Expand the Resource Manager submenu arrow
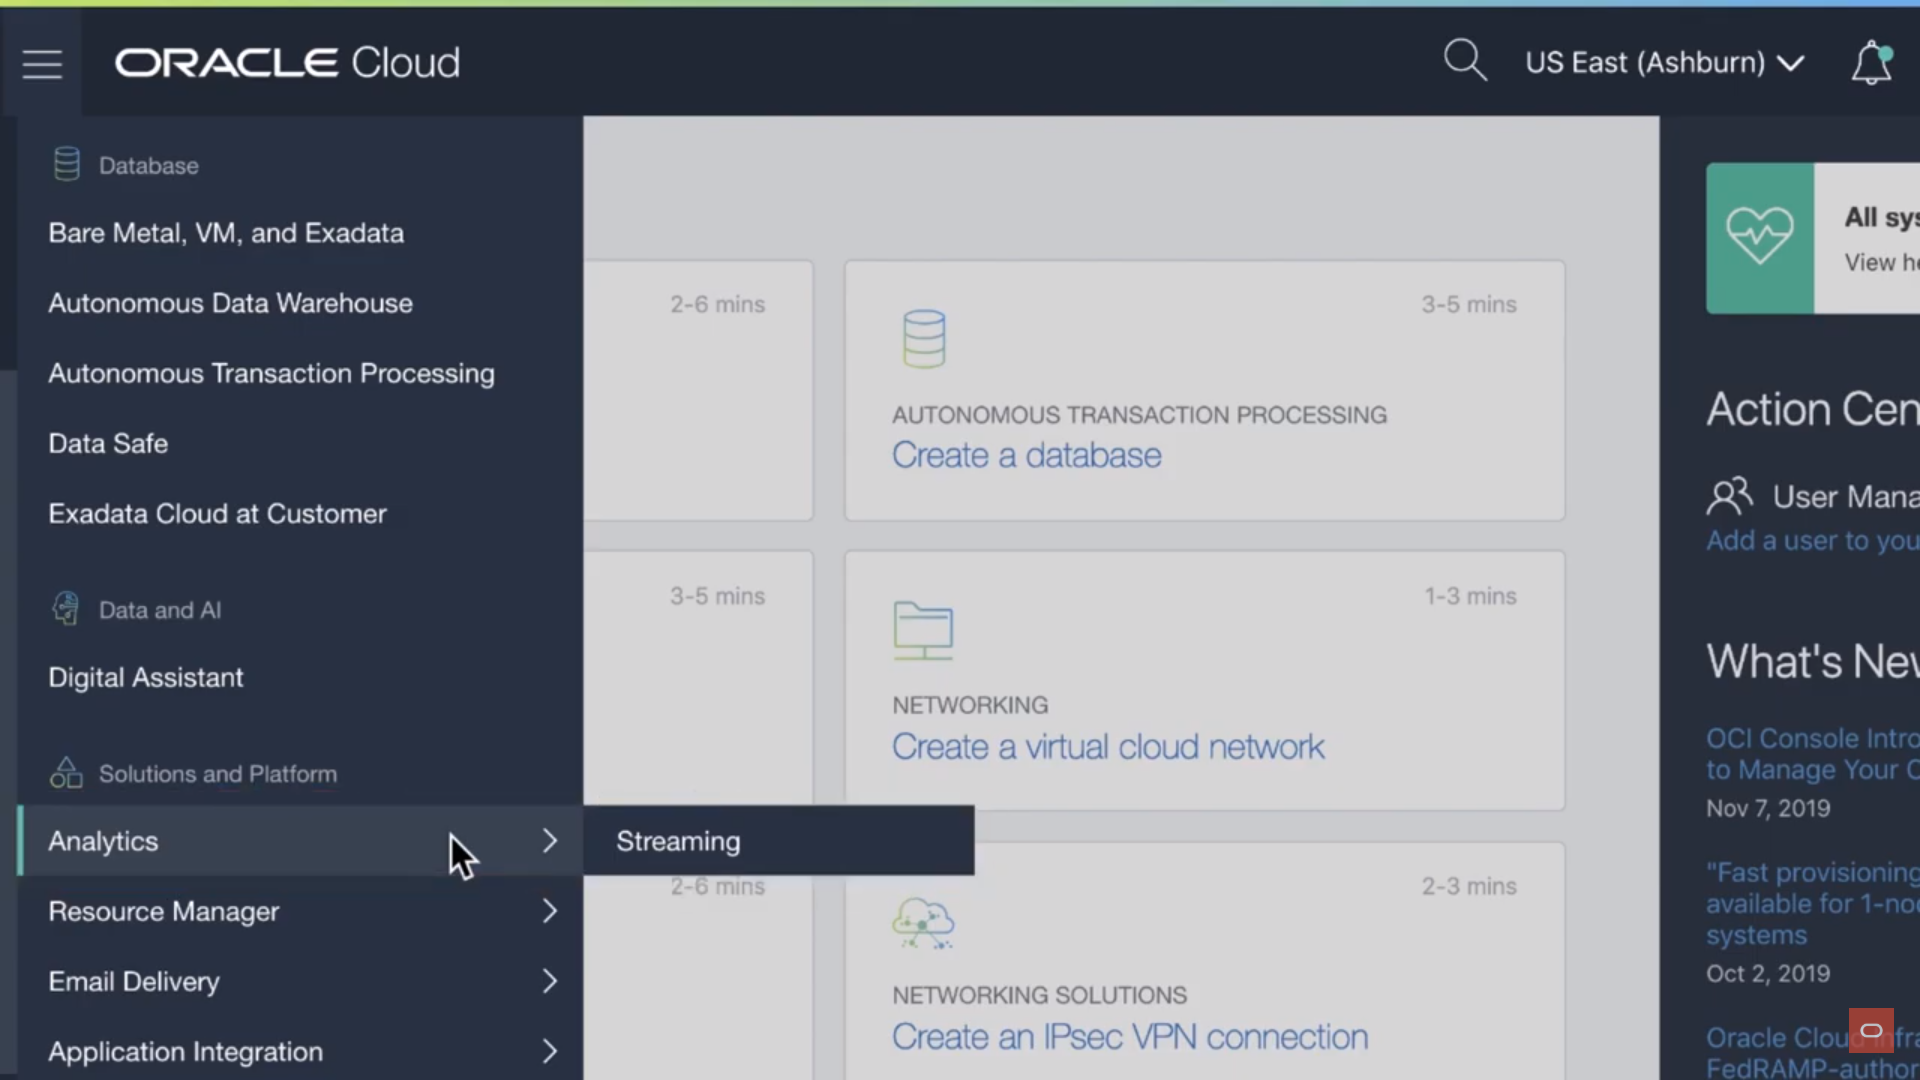 (x=549, y=911)
